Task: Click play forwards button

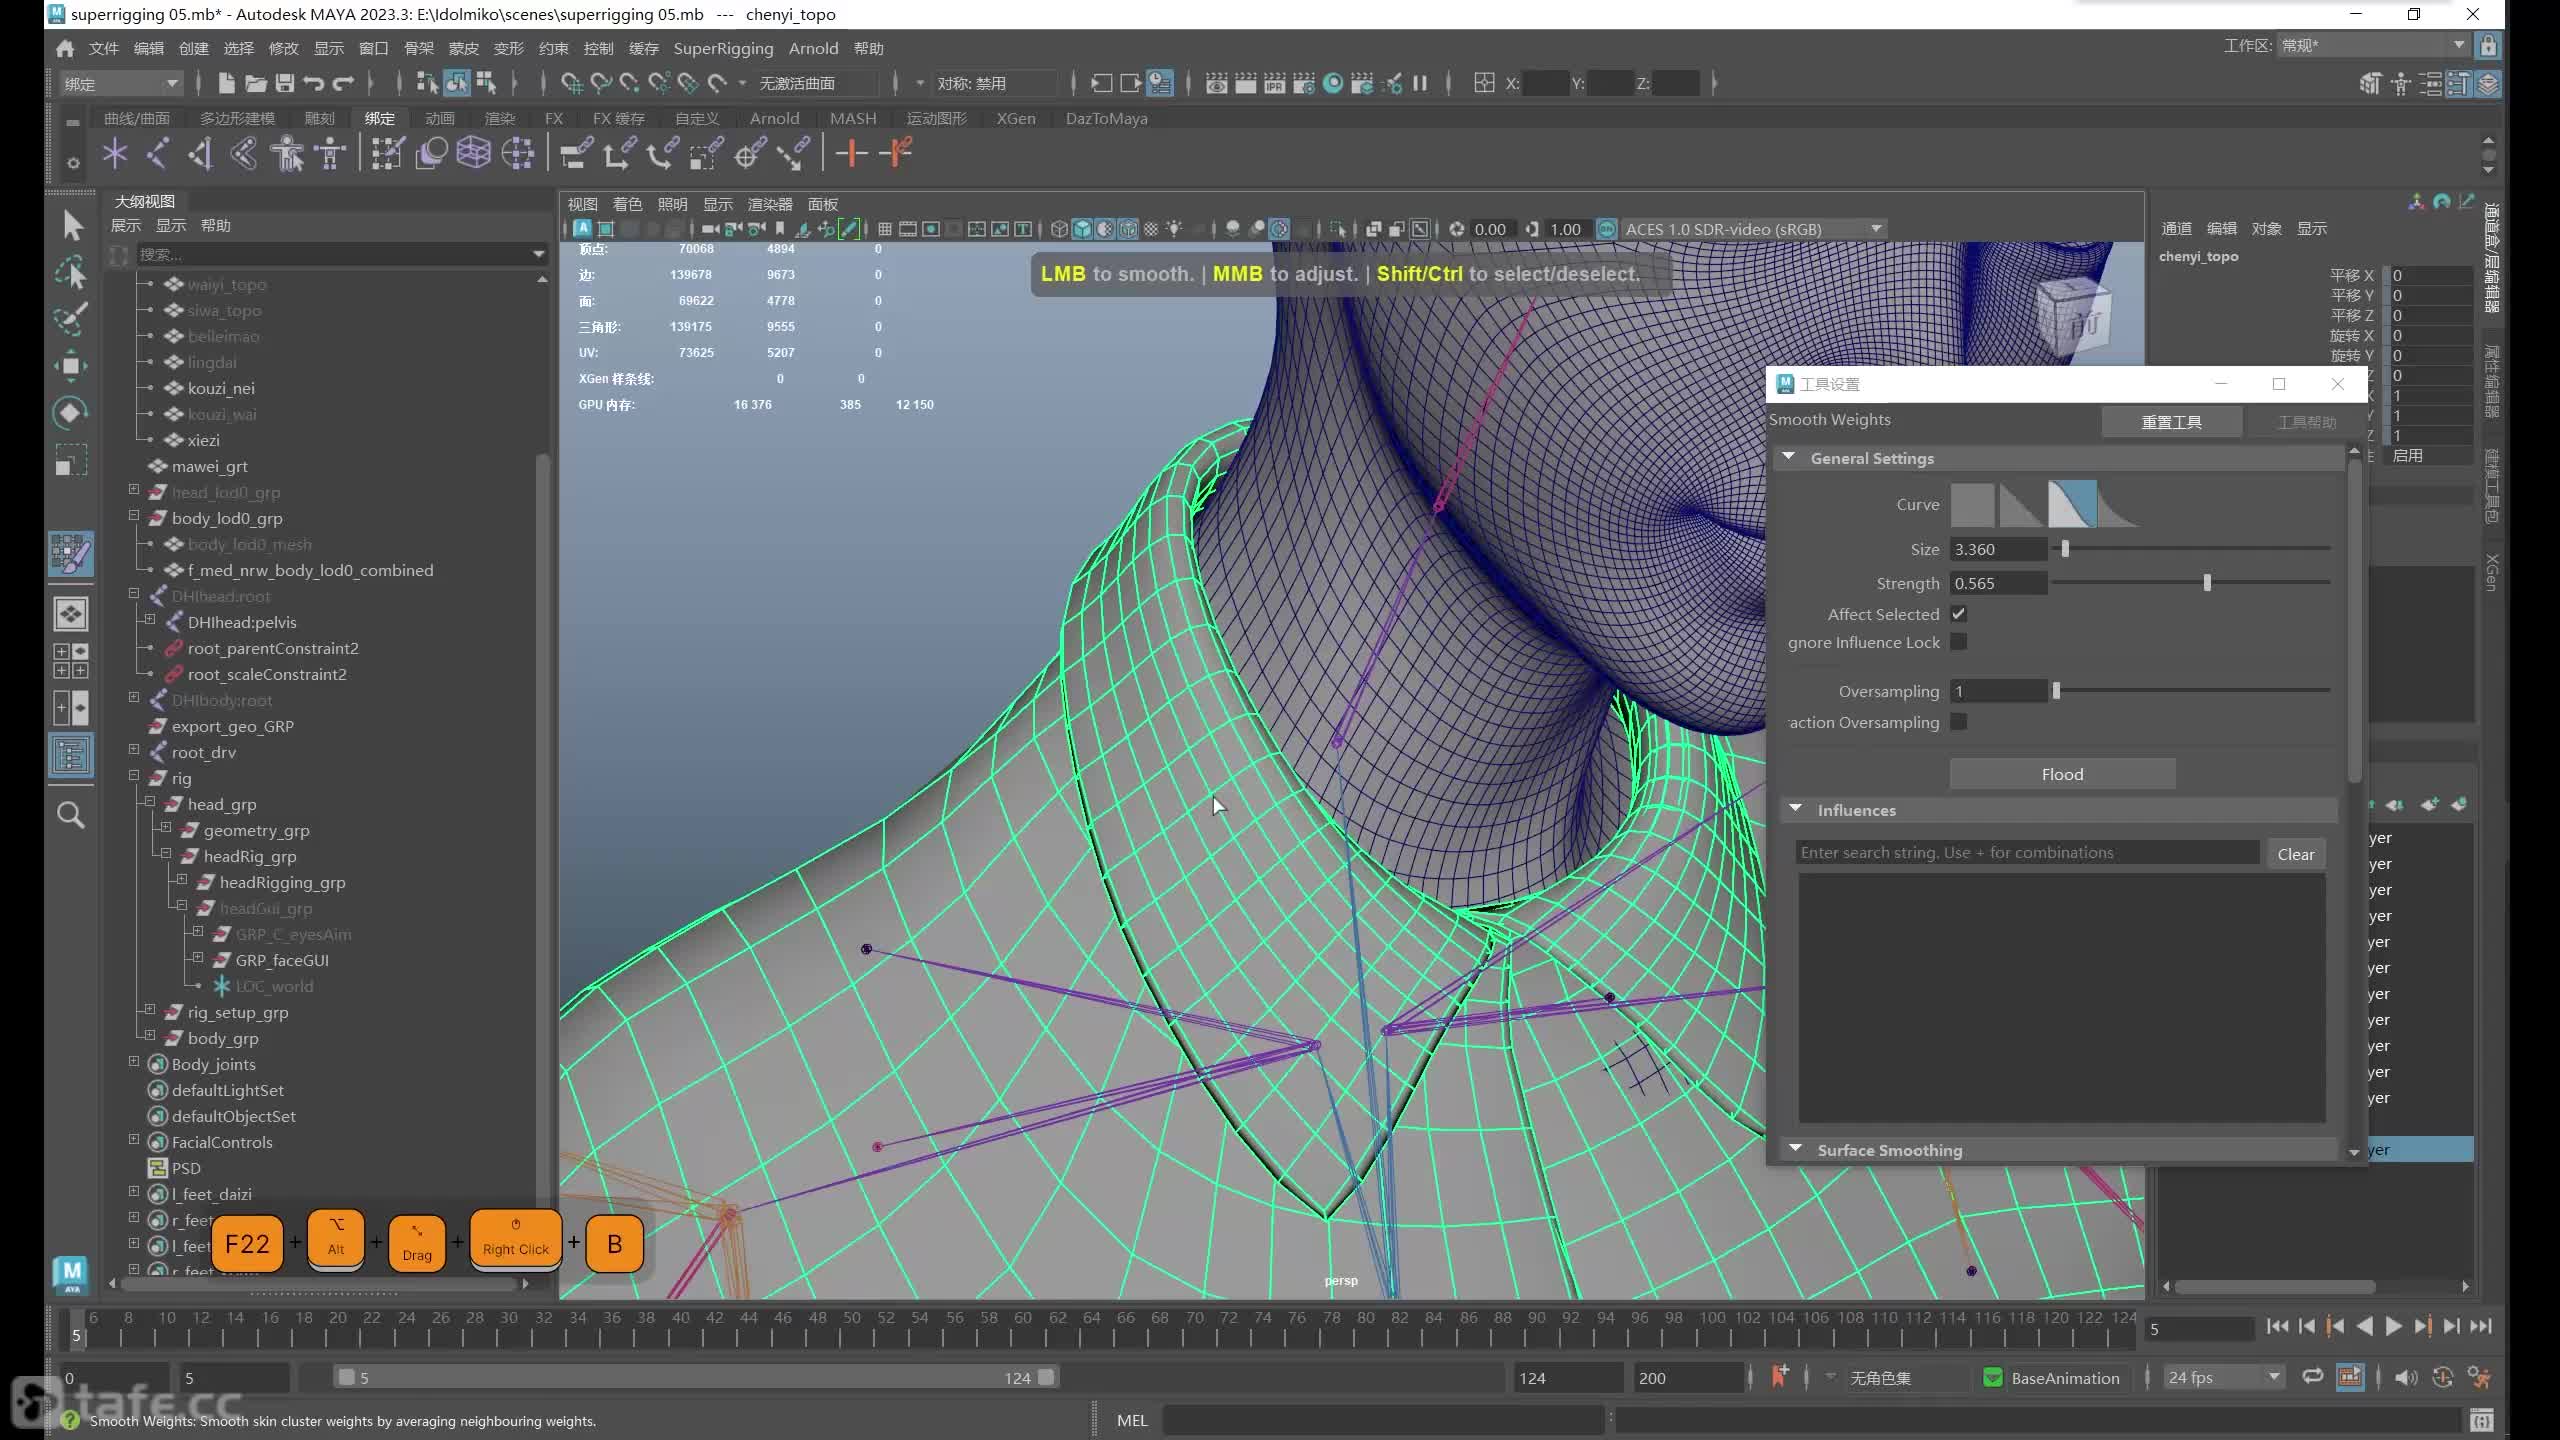Action: tap(2394, 1327)
